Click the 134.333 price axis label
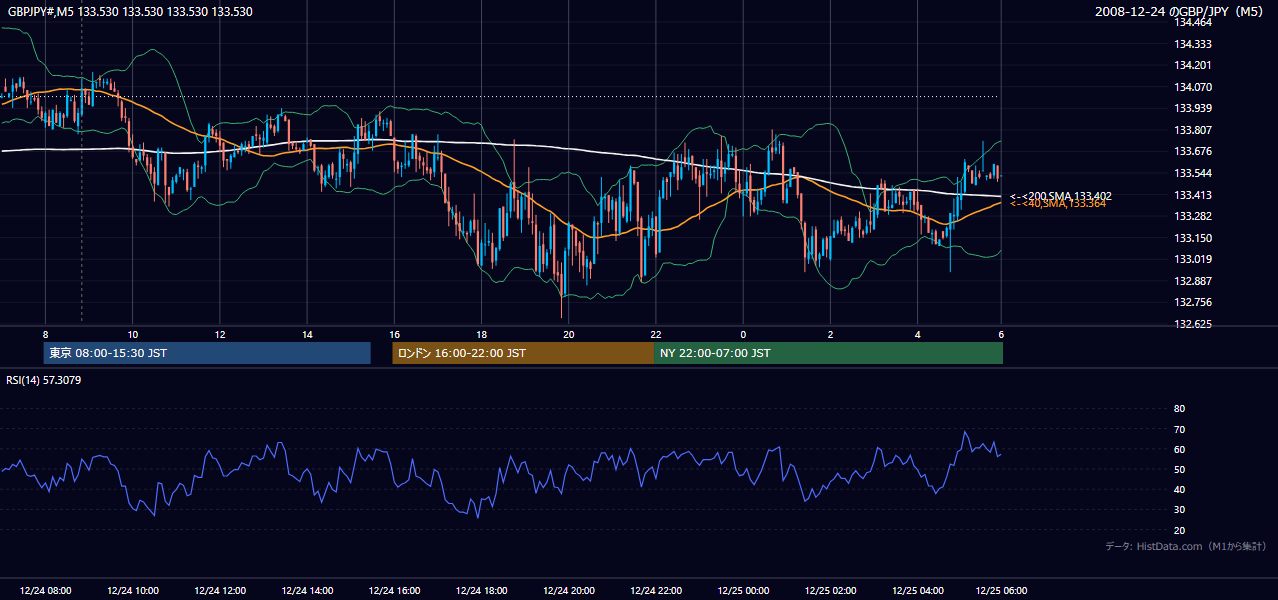1278x600 pixels. (x=1192, y=44)
